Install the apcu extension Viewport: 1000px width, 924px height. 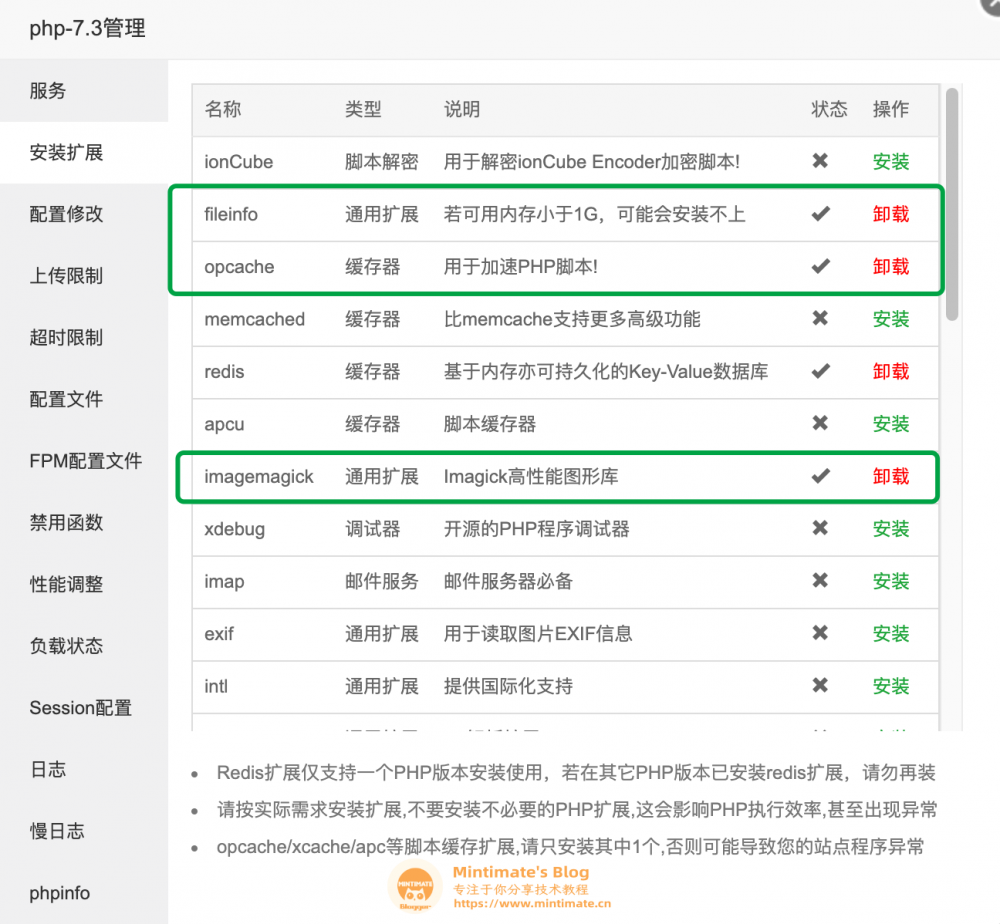[891, 424]
